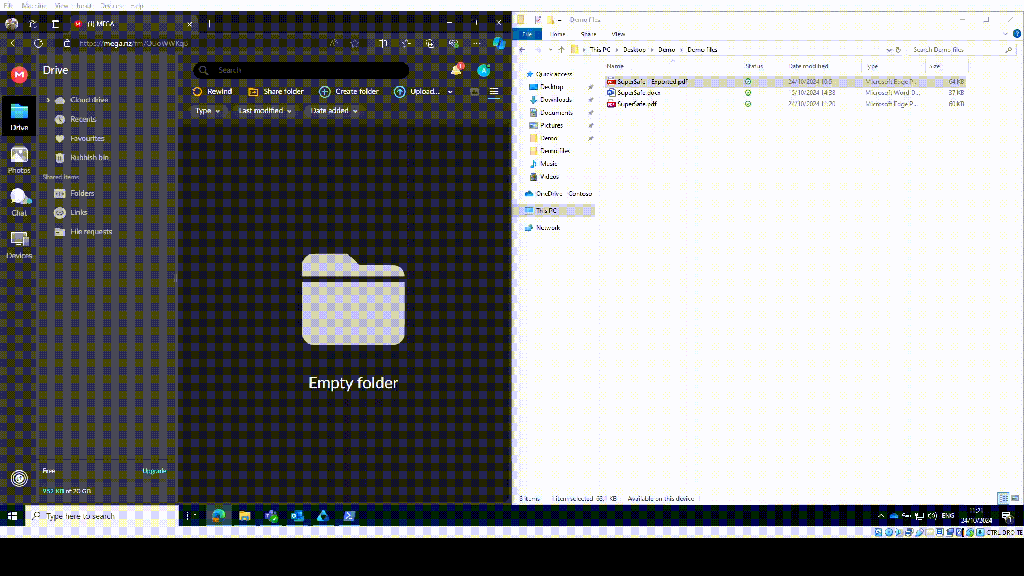Click the browser refresh button

point(39,44)
